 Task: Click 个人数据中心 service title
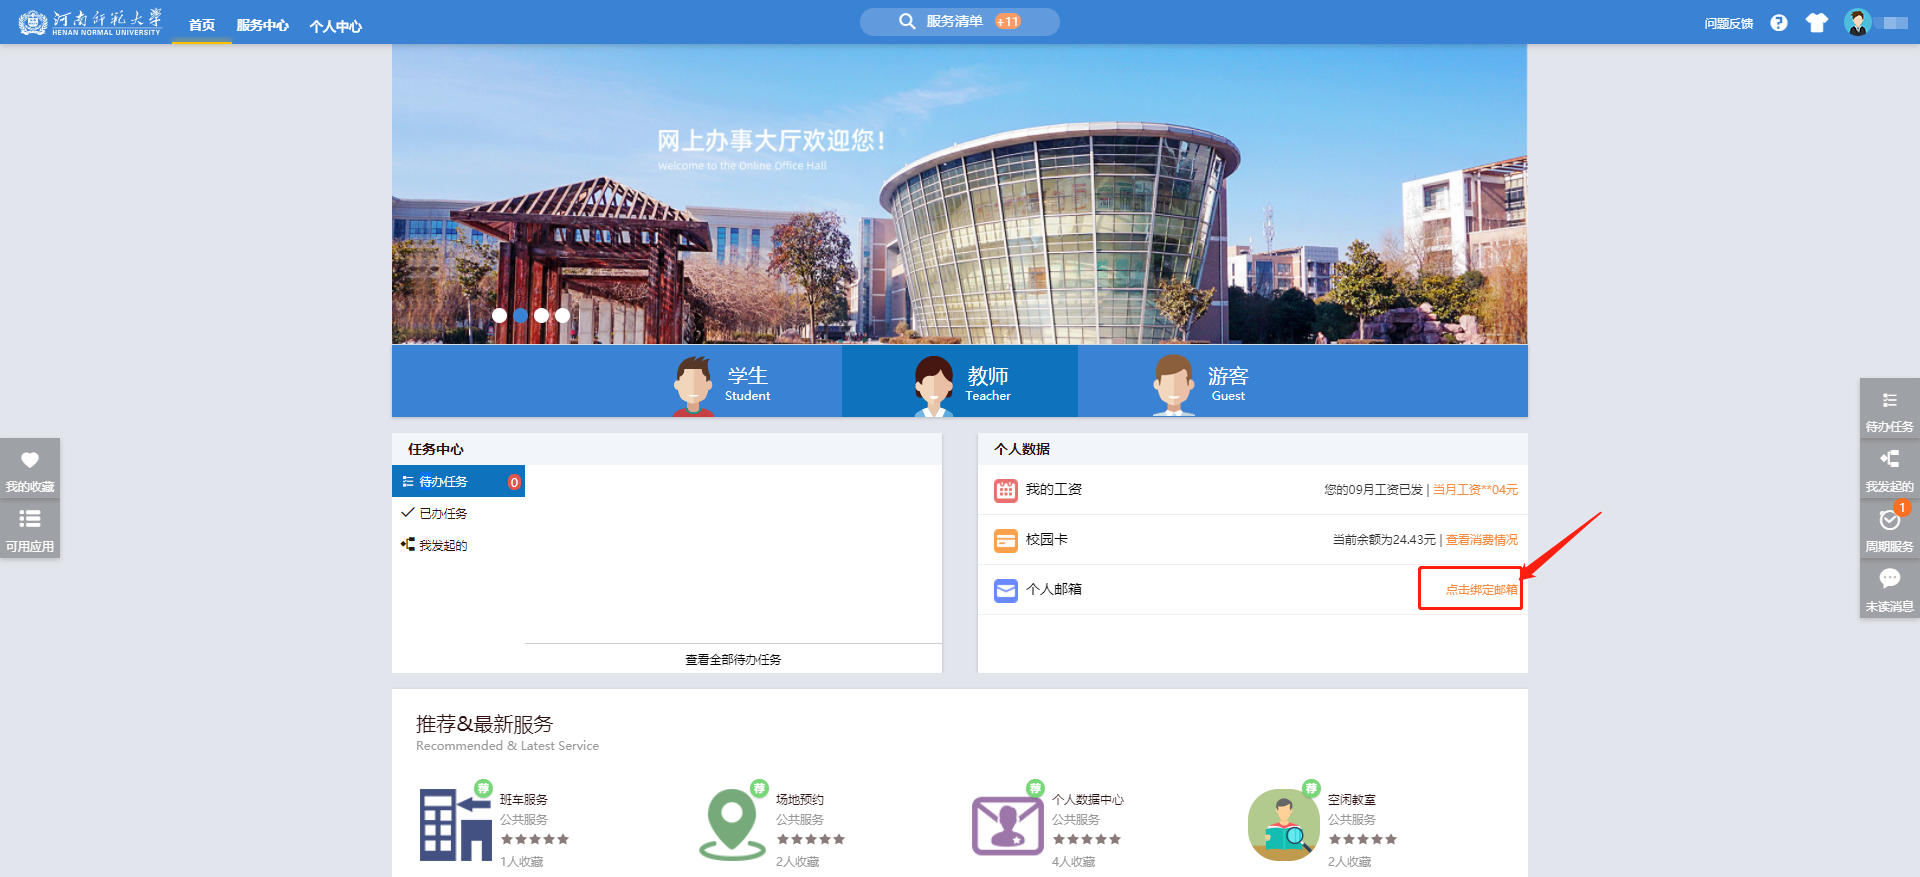coord(1088,799)
